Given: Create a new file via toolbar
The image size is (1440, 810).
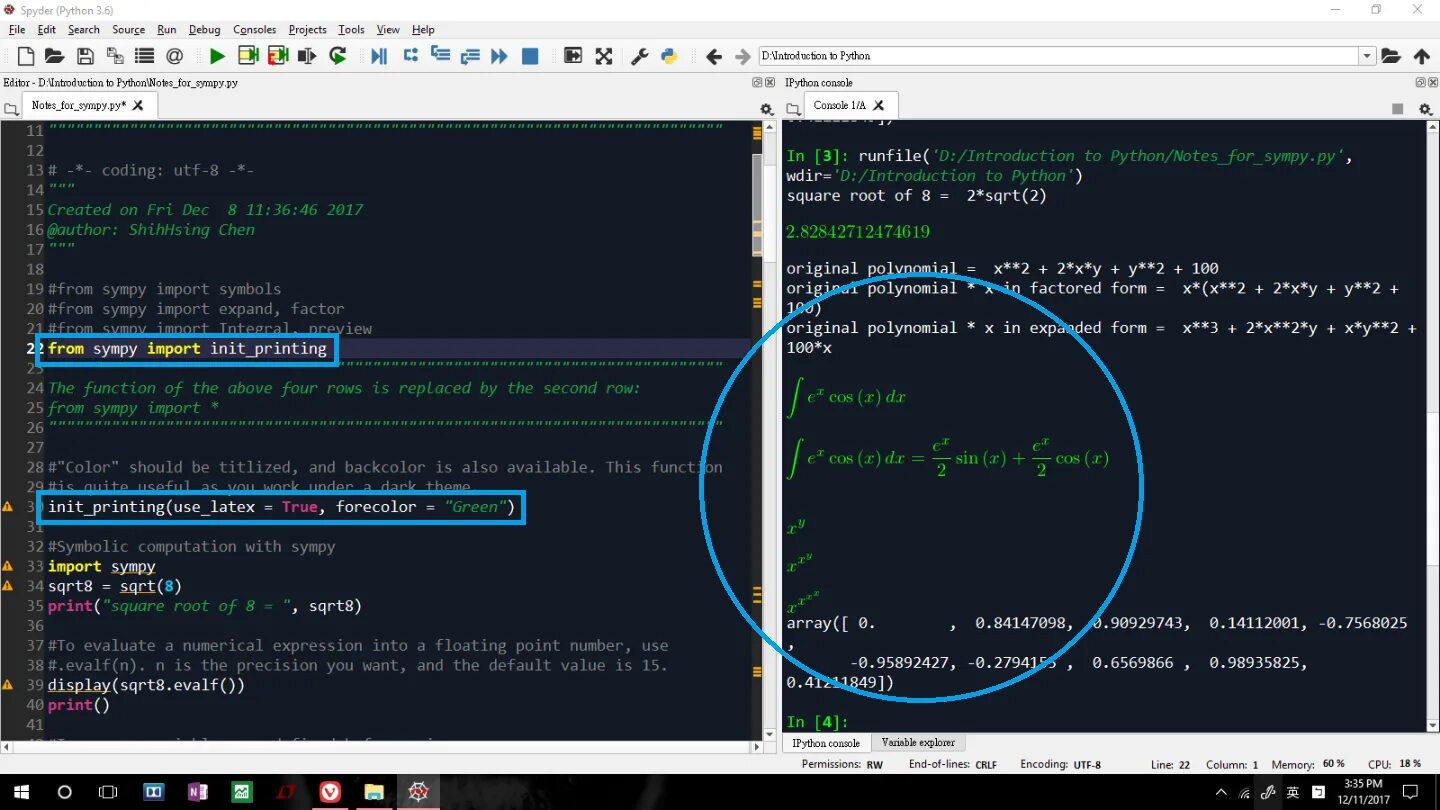Looking at the screenshot, I should click(25, 56).
